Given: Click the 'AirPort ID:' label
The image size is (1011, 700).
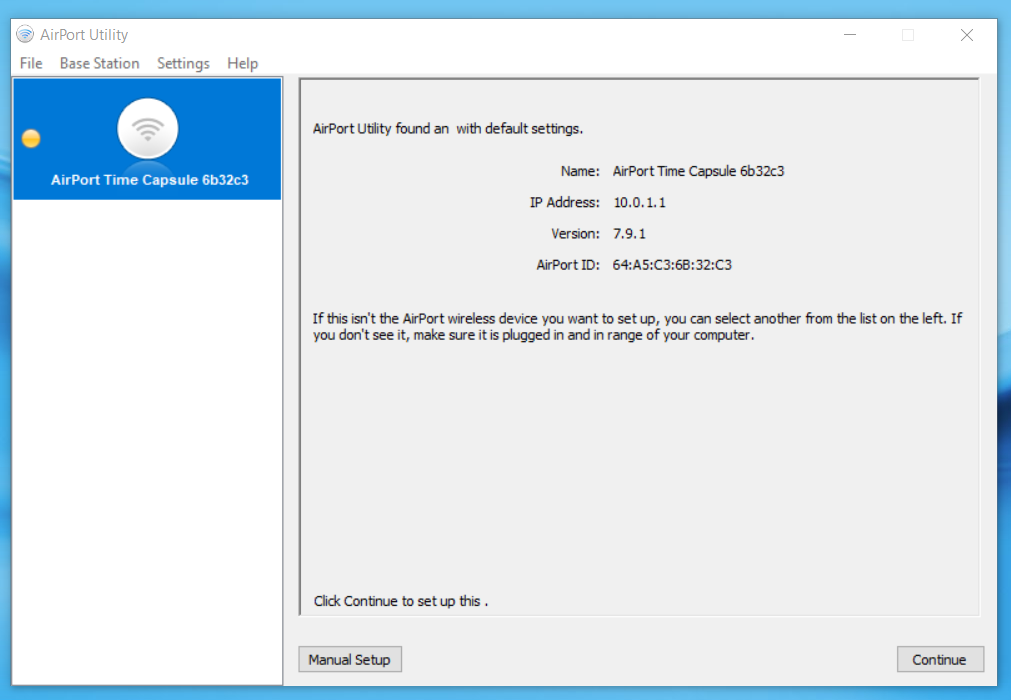Looking at the screenshot, I should coord(568,265).
